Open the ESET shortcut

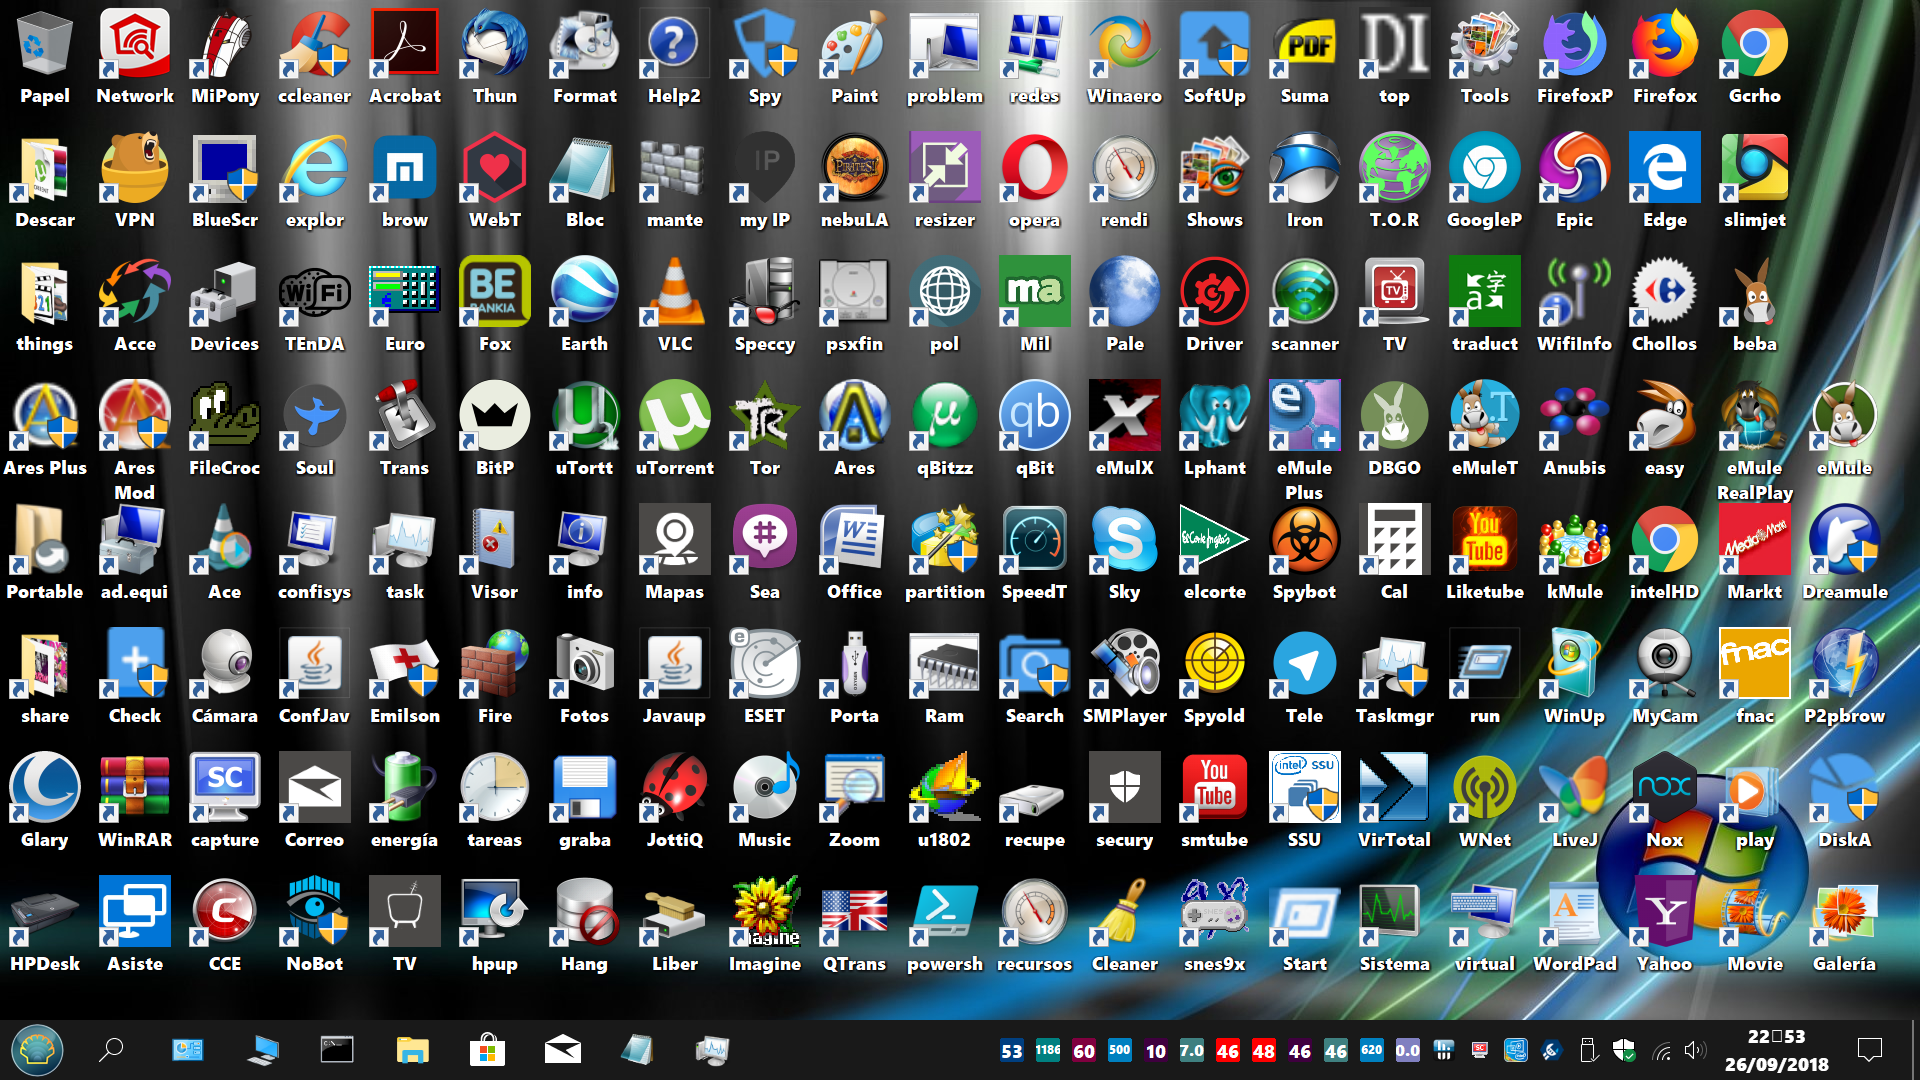[765, 677]
